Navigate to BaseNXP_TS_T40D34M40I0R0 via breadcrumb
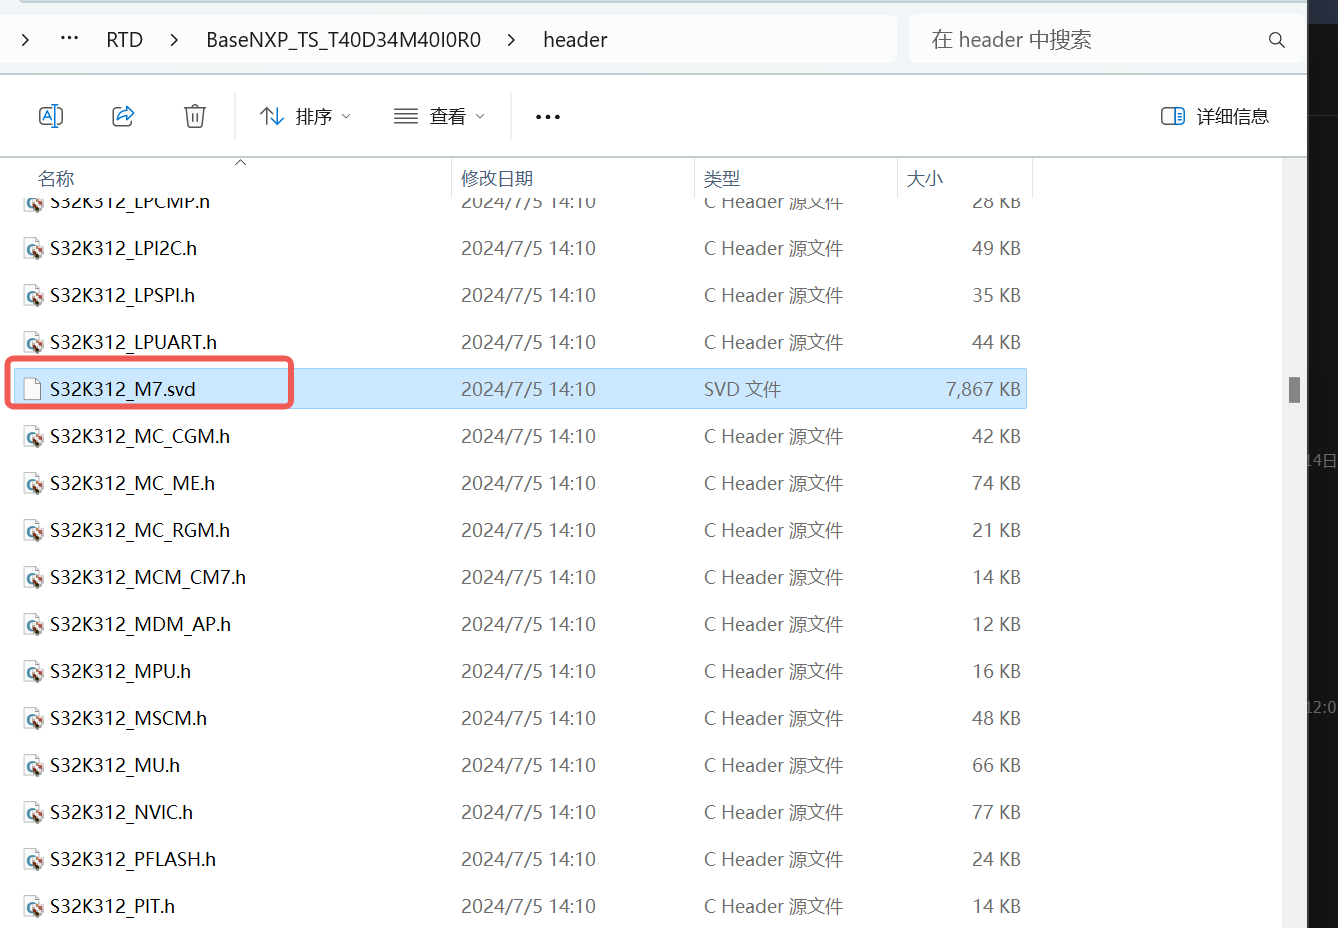1338x928 pixels. pos(344,39)
